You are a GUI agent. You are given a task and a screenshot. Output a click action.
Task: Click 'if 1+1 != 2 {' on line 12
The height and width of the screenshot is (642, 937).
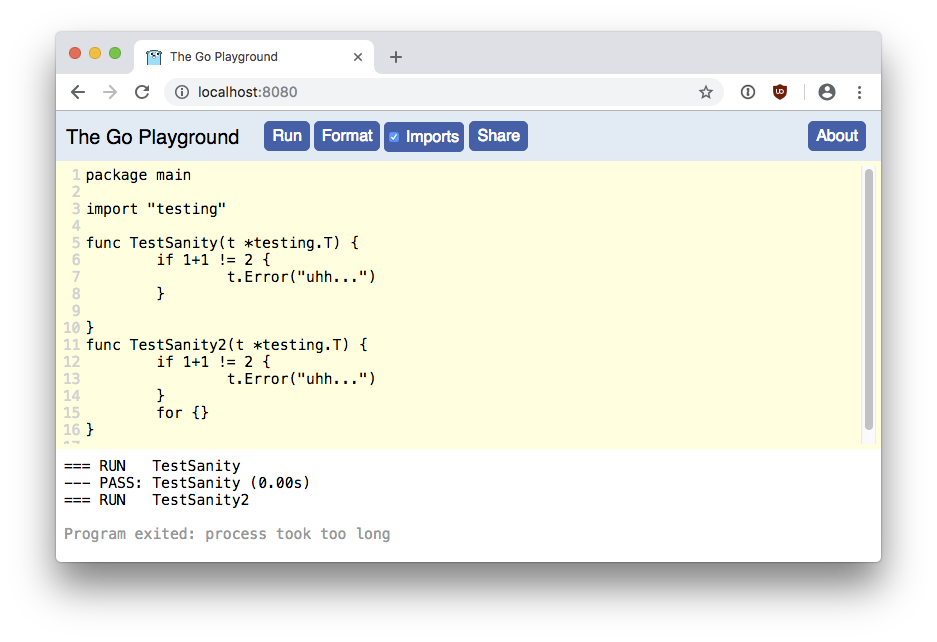pos(213,362)
